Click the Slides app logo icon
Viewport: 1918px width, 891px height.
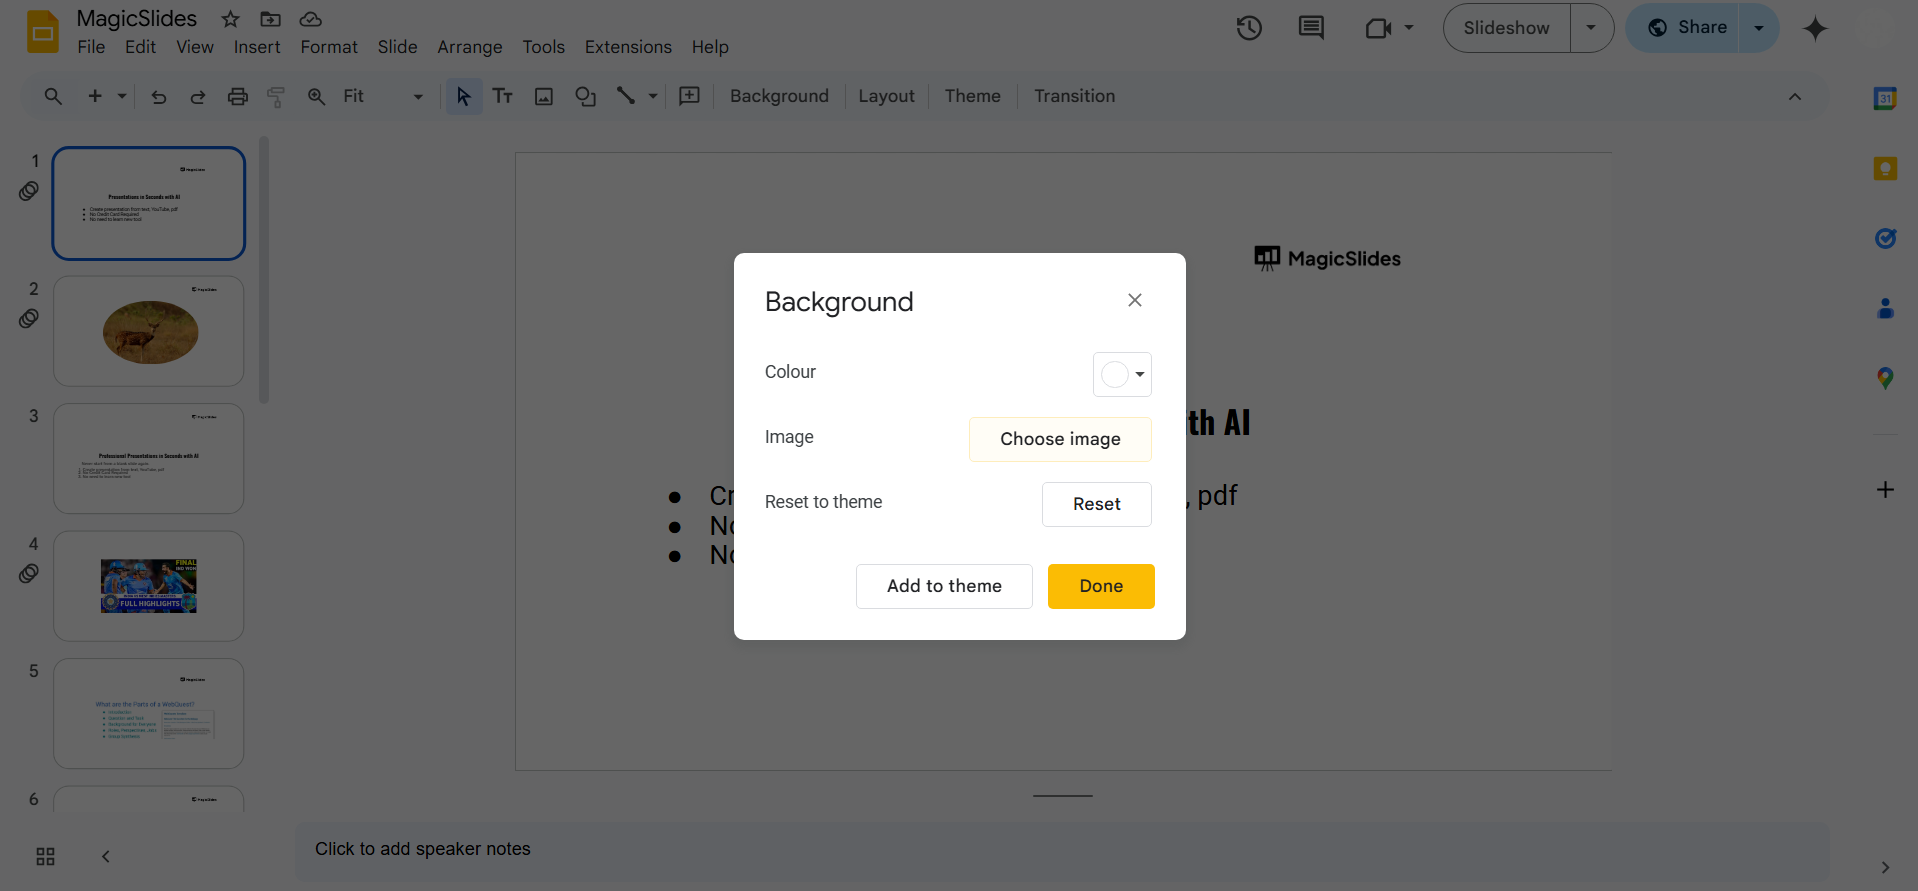tap(43, 32)
